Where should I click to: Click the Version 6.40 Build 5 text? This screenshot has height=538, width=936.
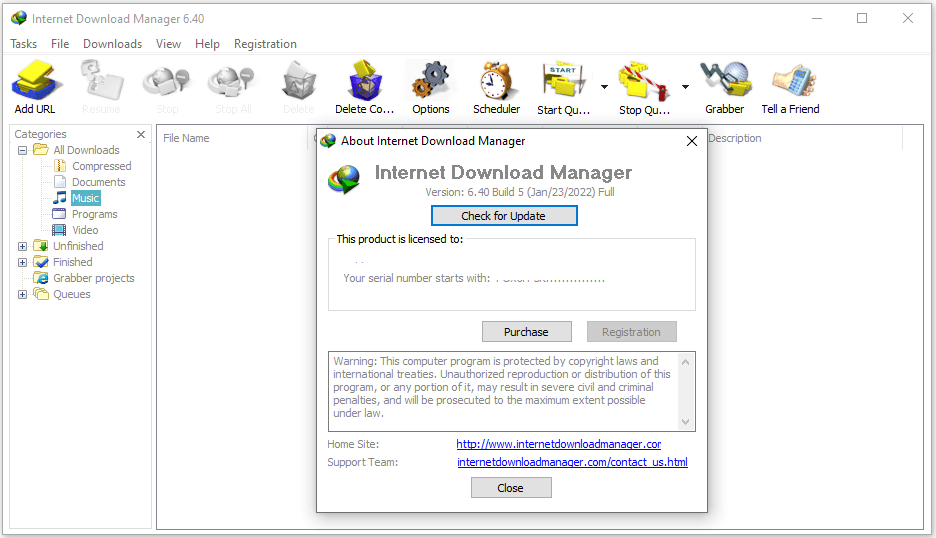click(520, 192)
